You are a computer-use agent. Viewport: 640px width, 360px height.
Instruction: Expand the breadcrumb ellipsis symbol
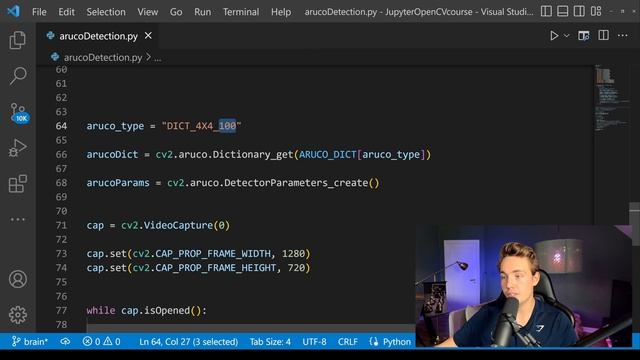point(158,58)
